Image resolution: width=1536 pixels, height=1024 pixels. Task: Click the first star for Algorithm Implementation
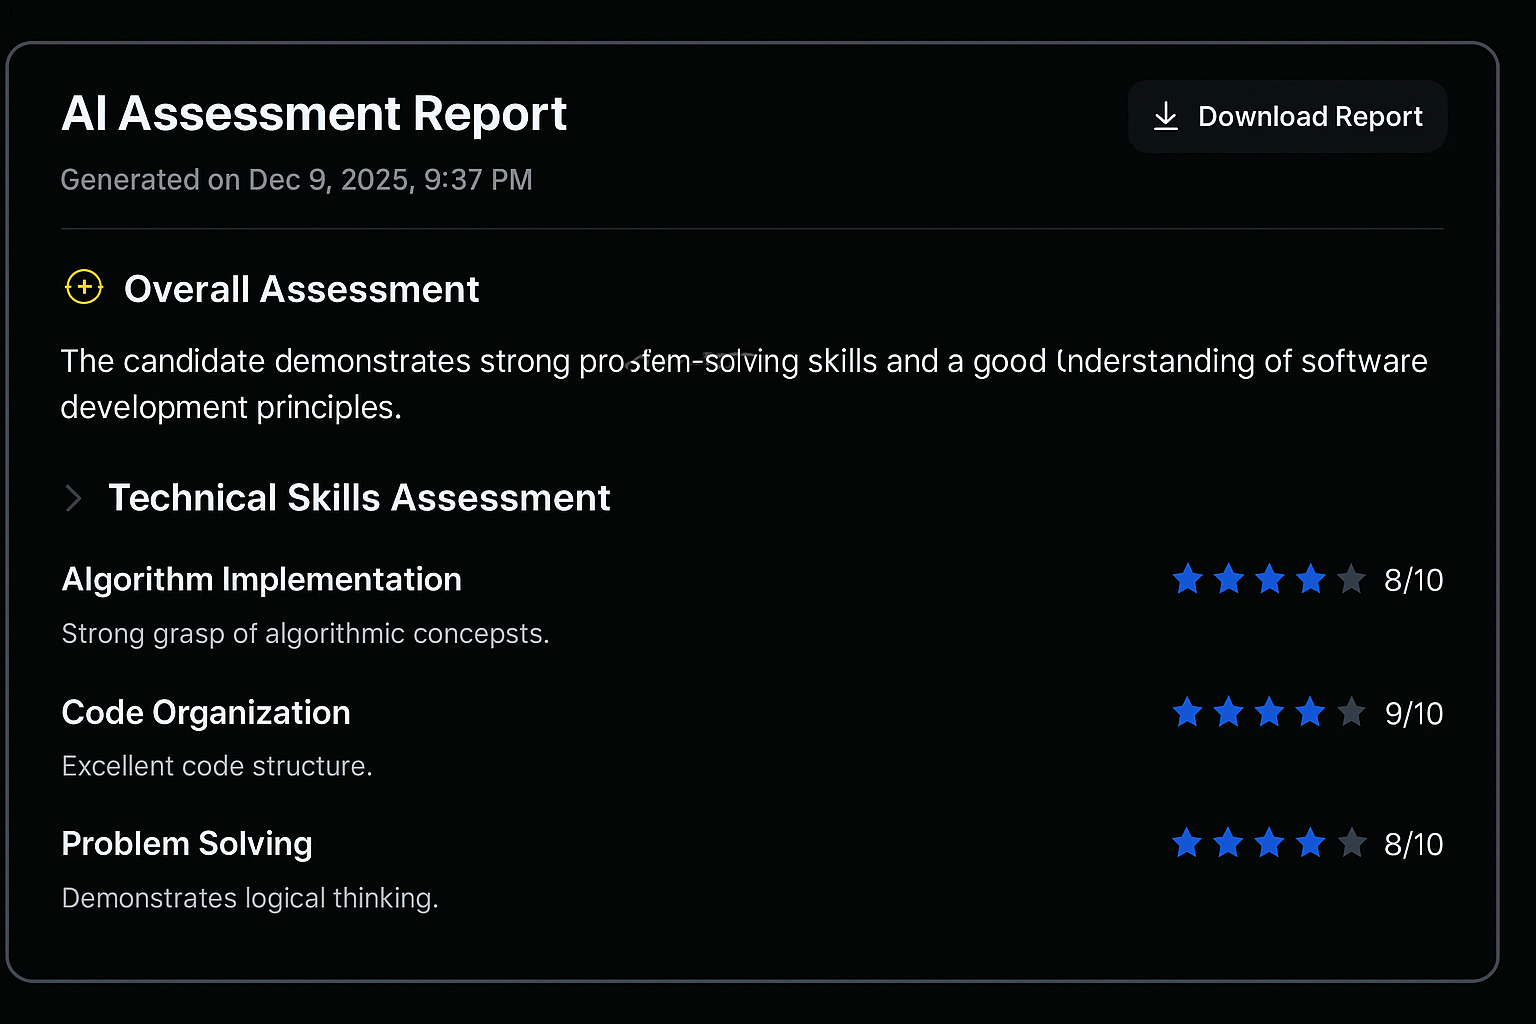point(1188,579)
